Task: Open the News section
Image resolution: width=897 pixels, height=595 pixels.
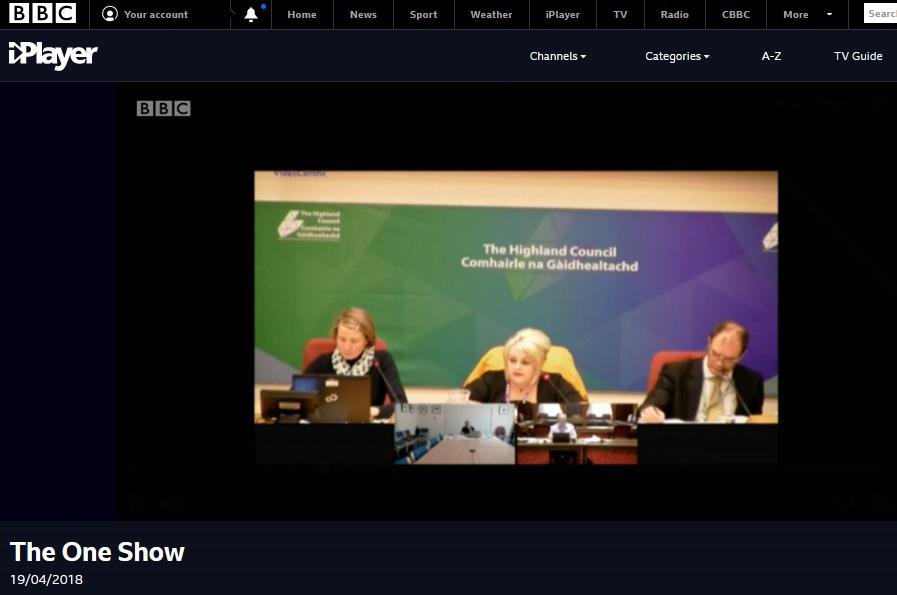Action: coord(363,14)
